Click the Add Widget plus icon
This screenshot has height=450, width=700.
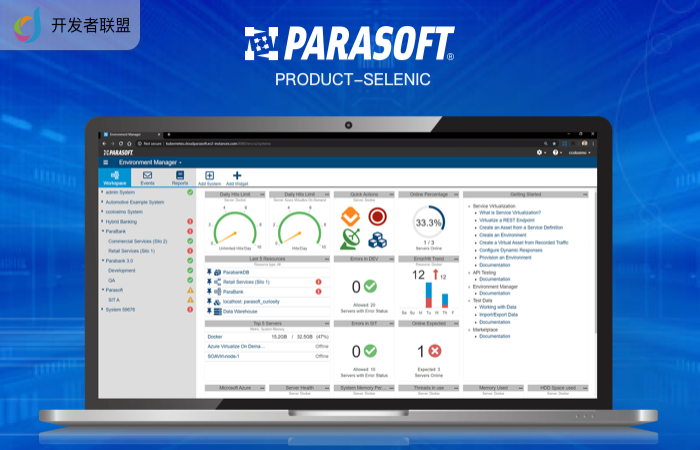point(237,178)
